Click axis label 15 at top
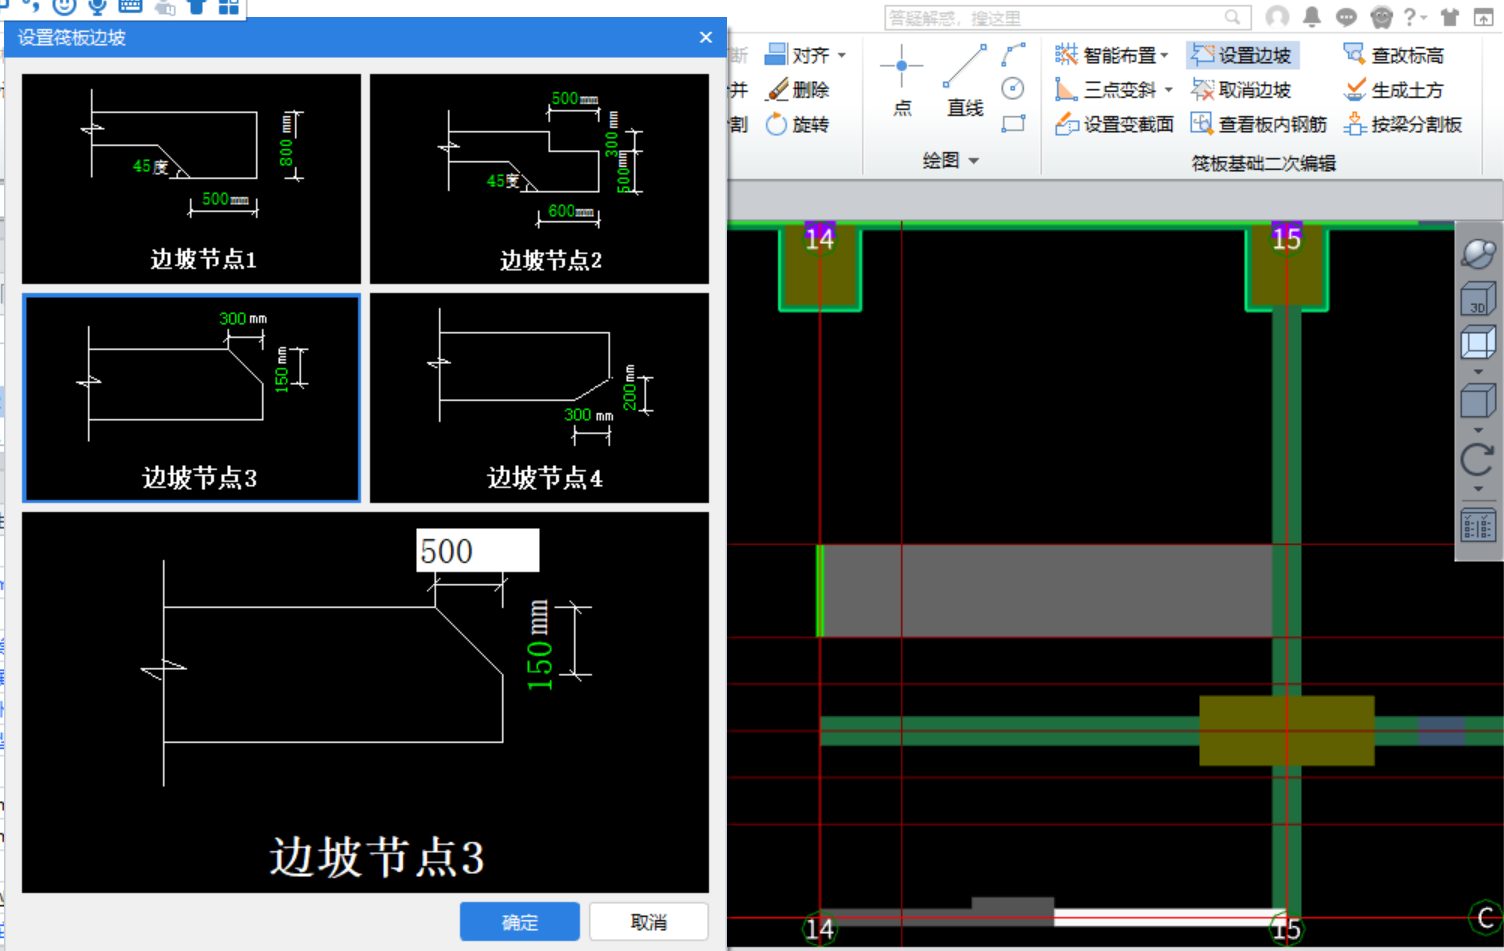The image size is (1504, 951). tap(1286, 238)
